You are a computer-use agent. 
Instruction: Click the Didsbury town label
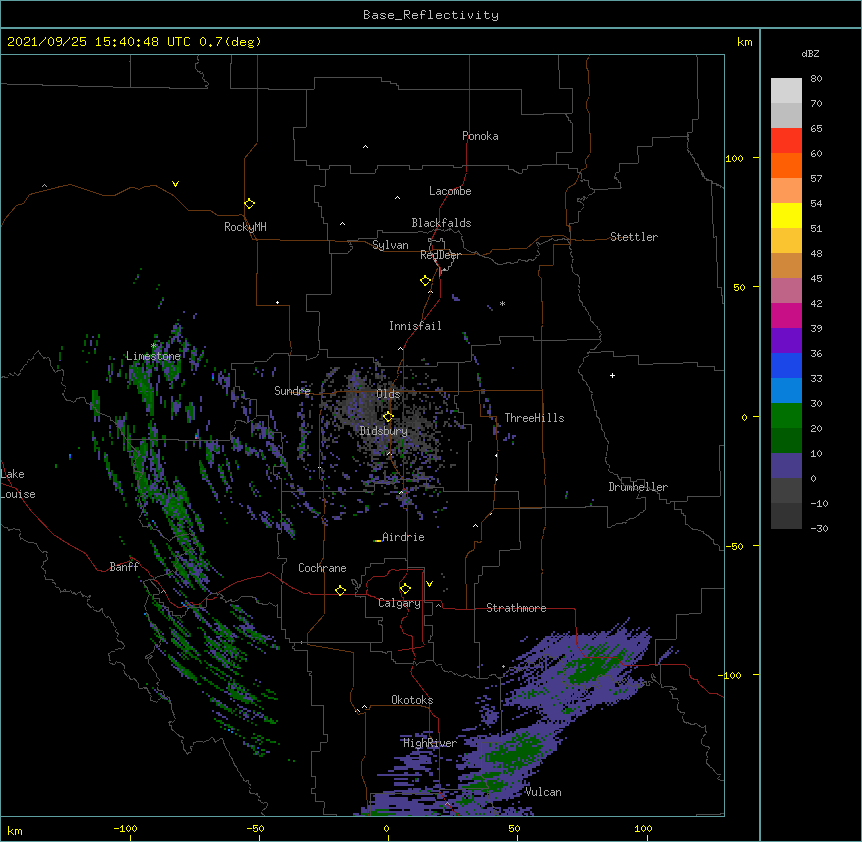pos(384,431)
